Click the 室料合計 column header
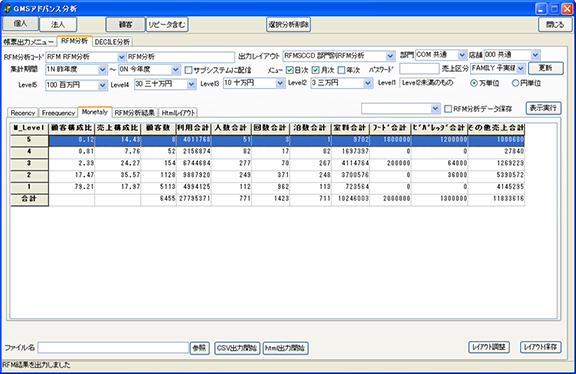 pos(350,128)
